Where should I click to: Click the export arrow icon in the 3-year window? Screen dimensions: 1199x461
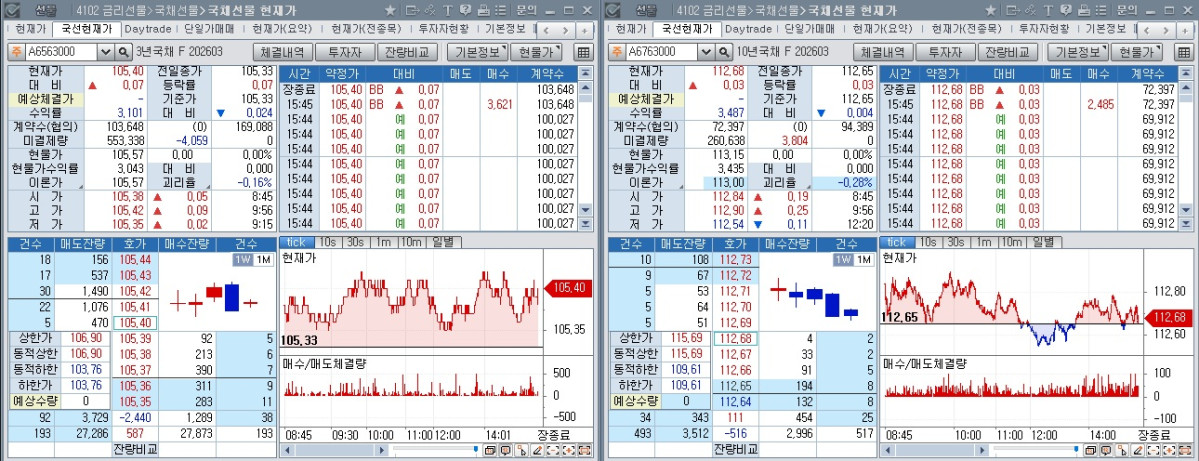413,11
